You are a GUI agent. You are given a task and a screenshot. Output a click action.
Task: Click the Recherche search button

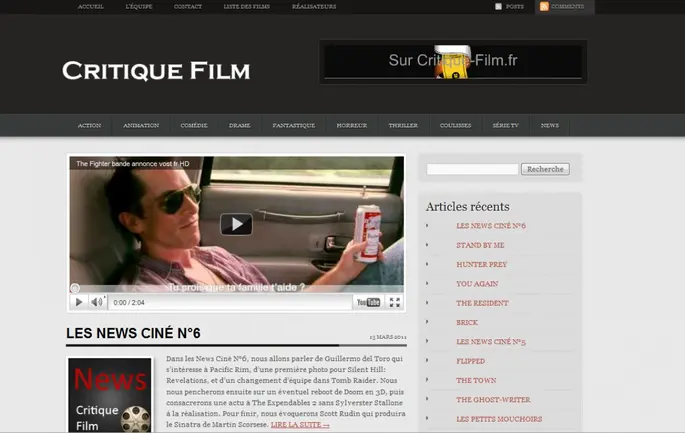[545, 169]
